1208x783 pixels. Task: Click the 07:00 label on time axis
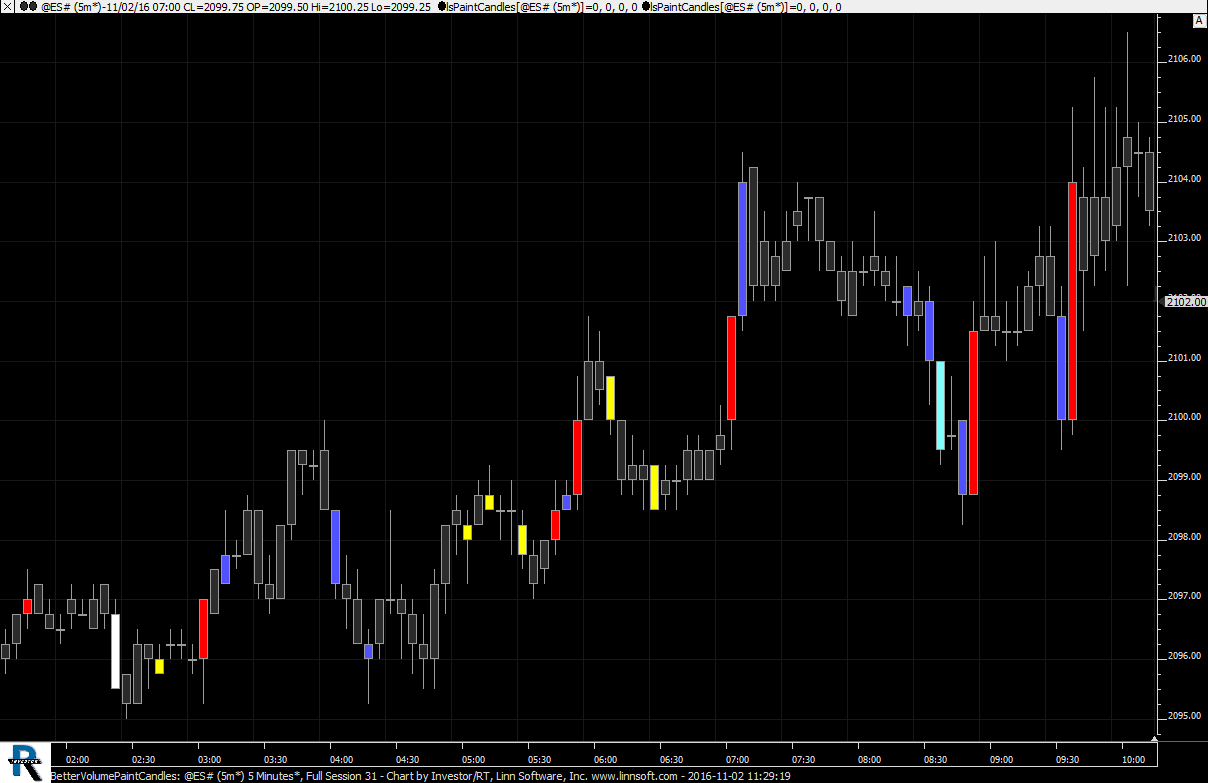click(x=736, y=759)
